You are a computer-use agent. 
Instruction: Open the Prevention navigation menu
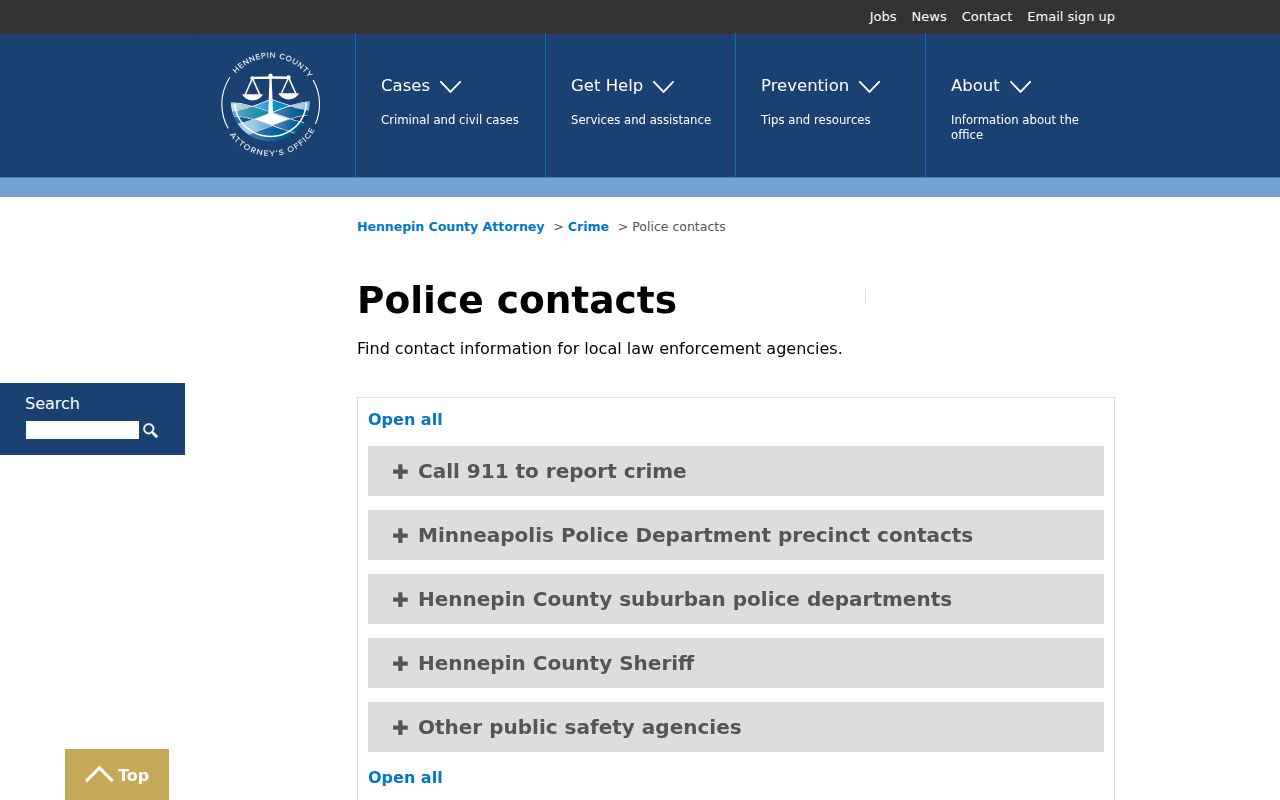pos(805,86)
